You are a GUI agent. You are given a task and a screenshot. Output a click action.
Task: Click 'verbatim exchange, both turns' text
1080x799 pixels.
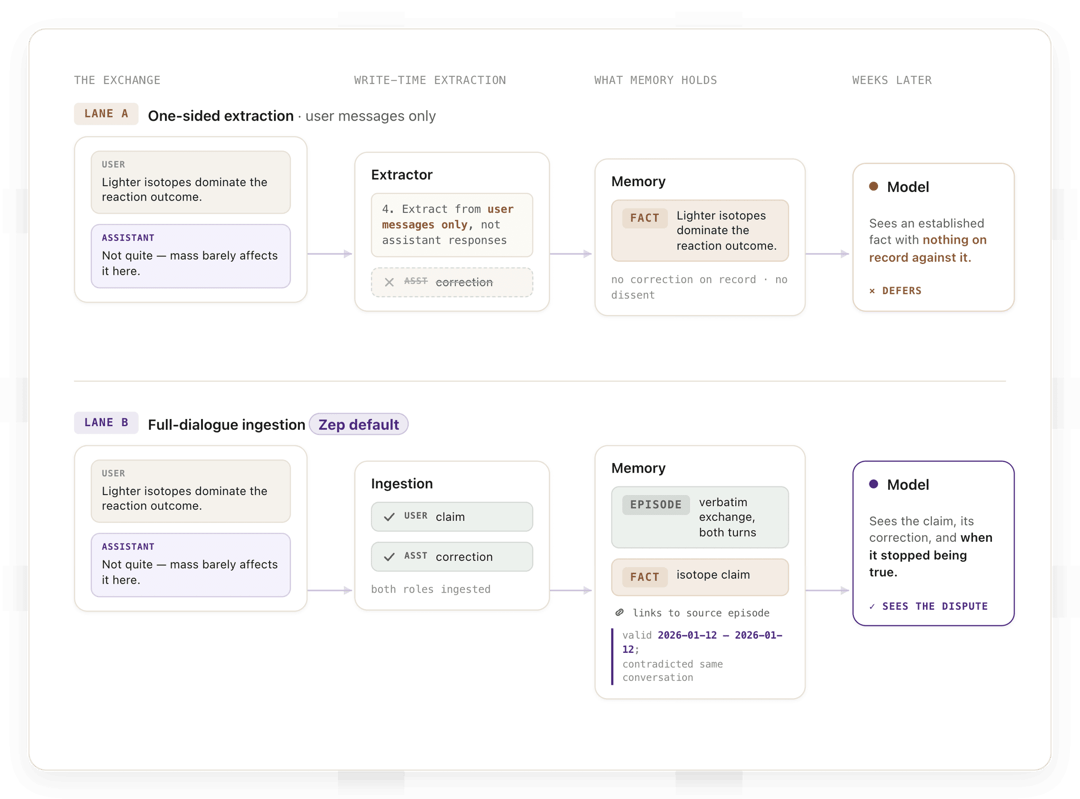click(x=727, y=517)
